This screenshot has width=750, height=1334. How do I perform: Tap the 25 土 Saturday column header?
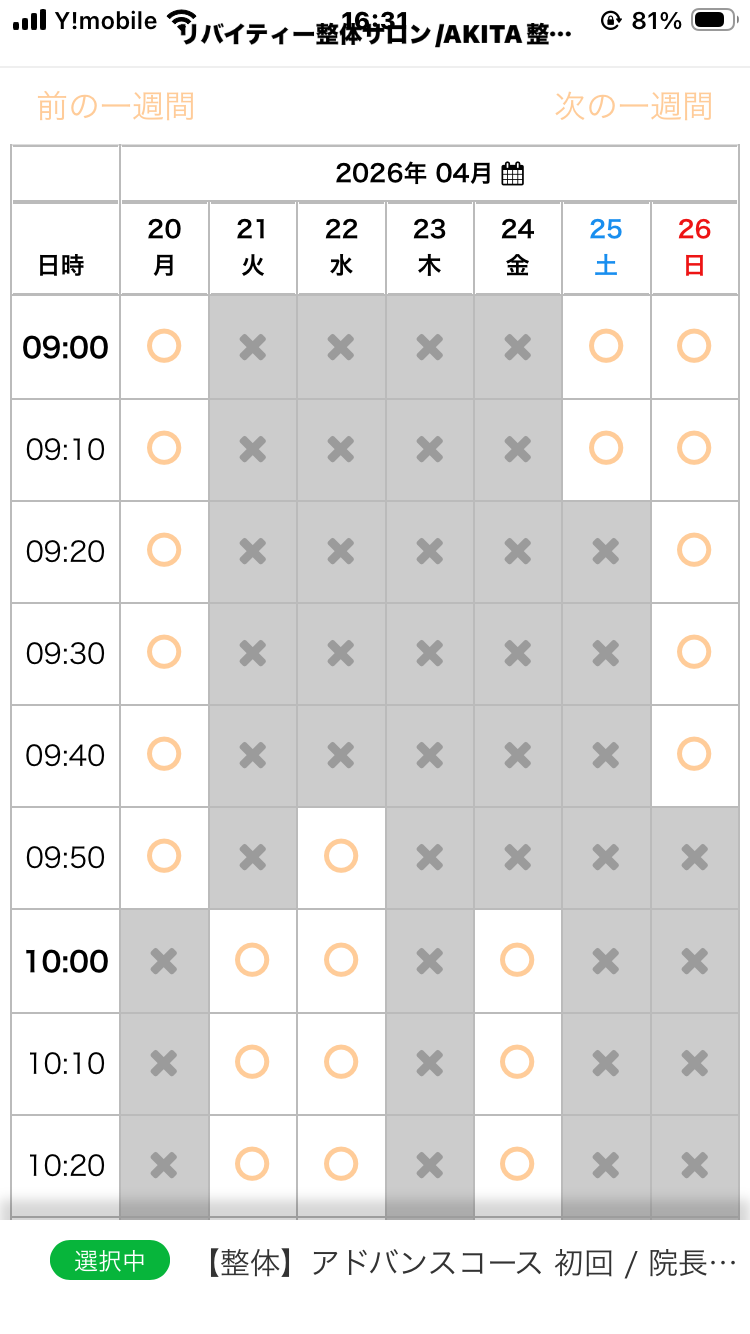(606, 247)
